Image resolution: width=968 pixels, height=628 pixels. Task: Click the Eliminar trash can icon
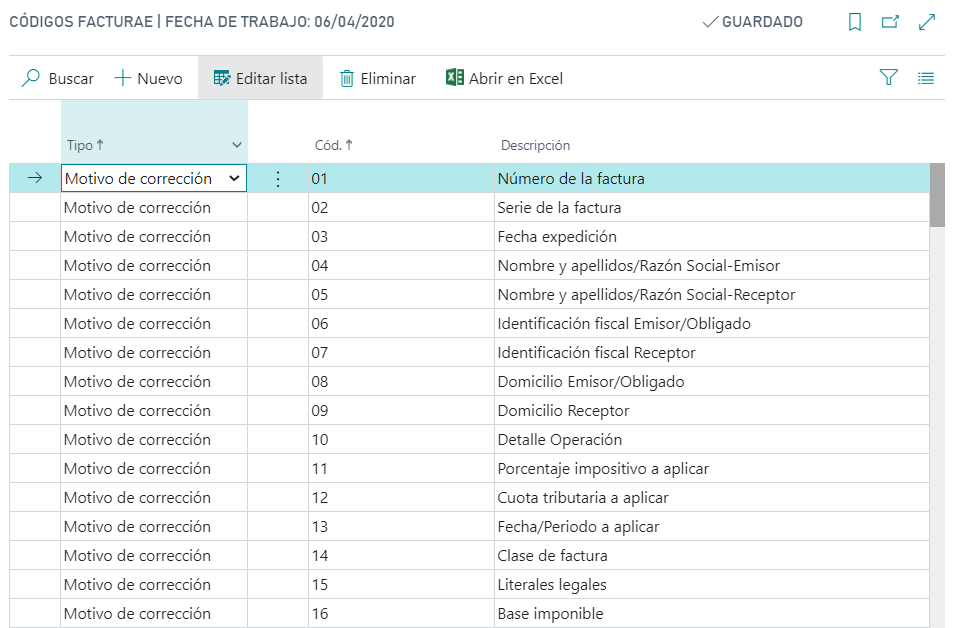[347, 78]
